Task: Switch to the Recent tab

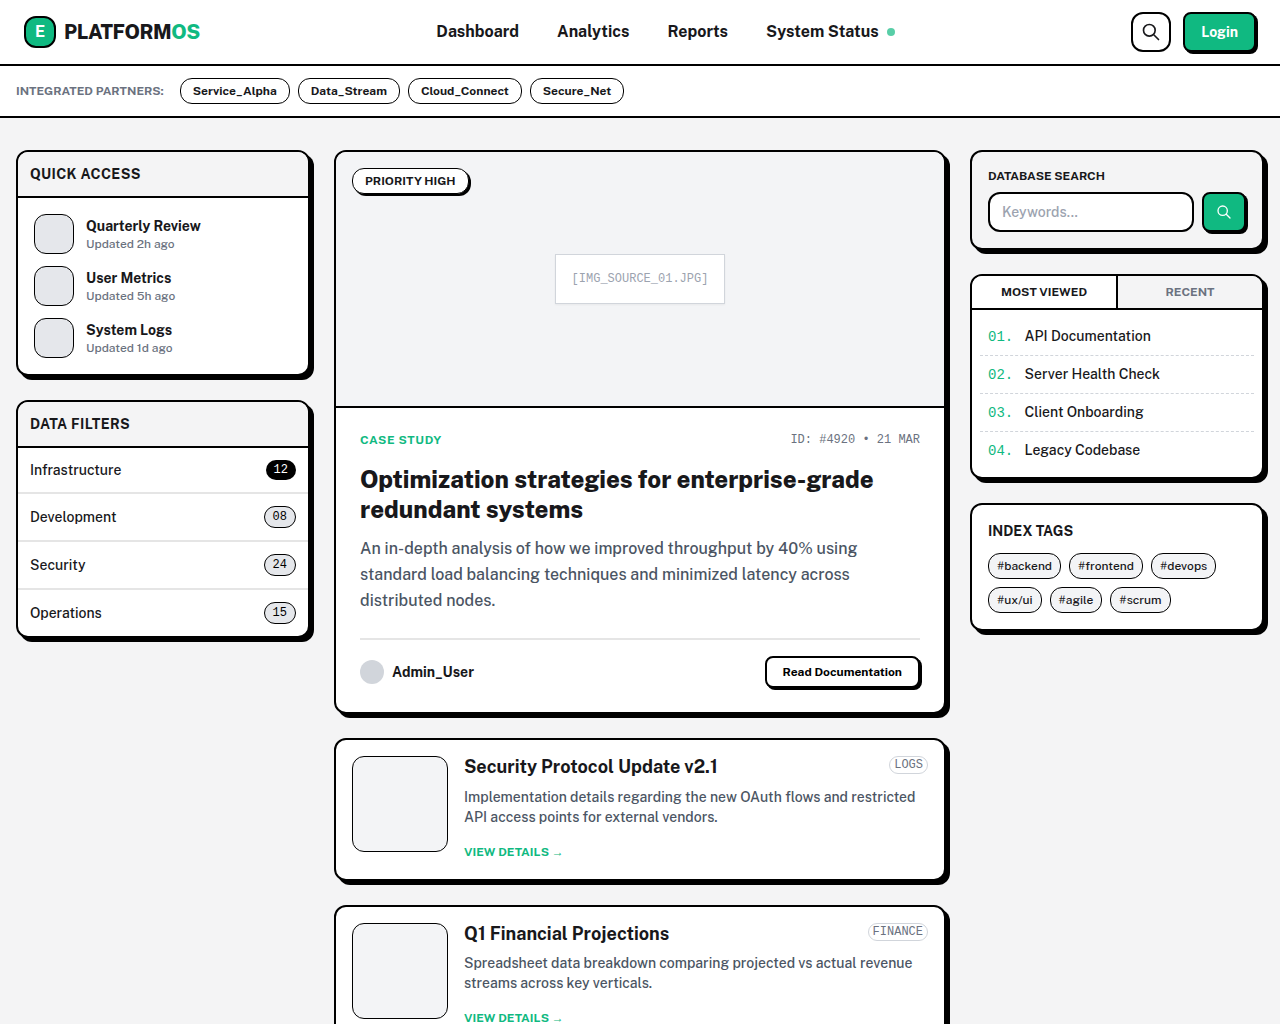Action: [1190, 292]
